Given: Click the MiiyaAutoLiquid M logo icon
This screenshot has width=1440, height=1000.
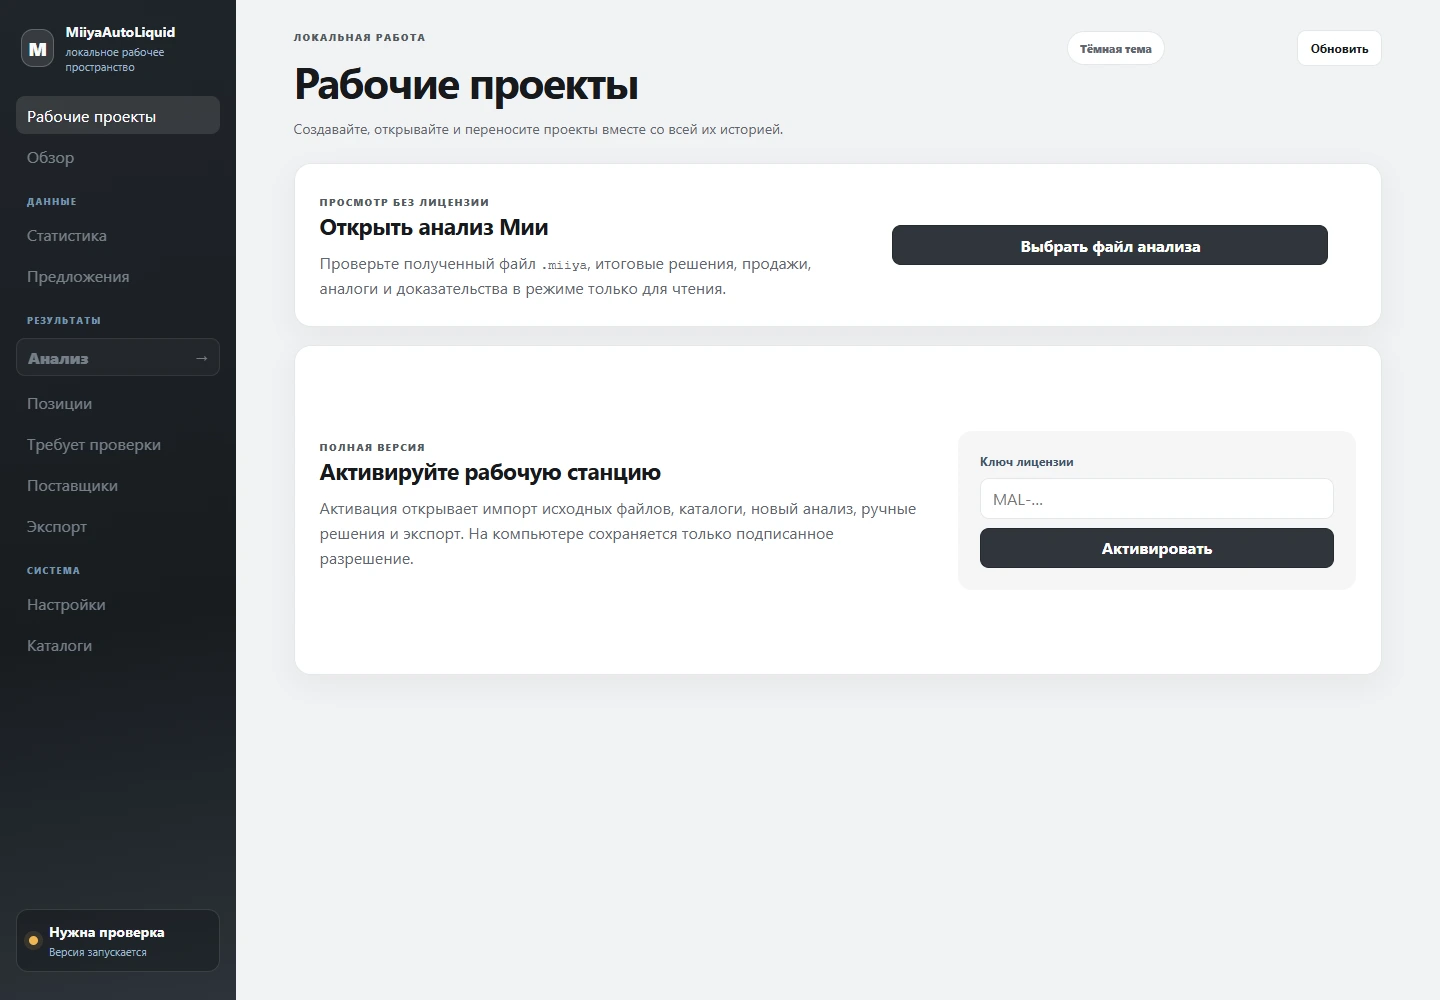Looking at the screenshot, I should 38,48.
